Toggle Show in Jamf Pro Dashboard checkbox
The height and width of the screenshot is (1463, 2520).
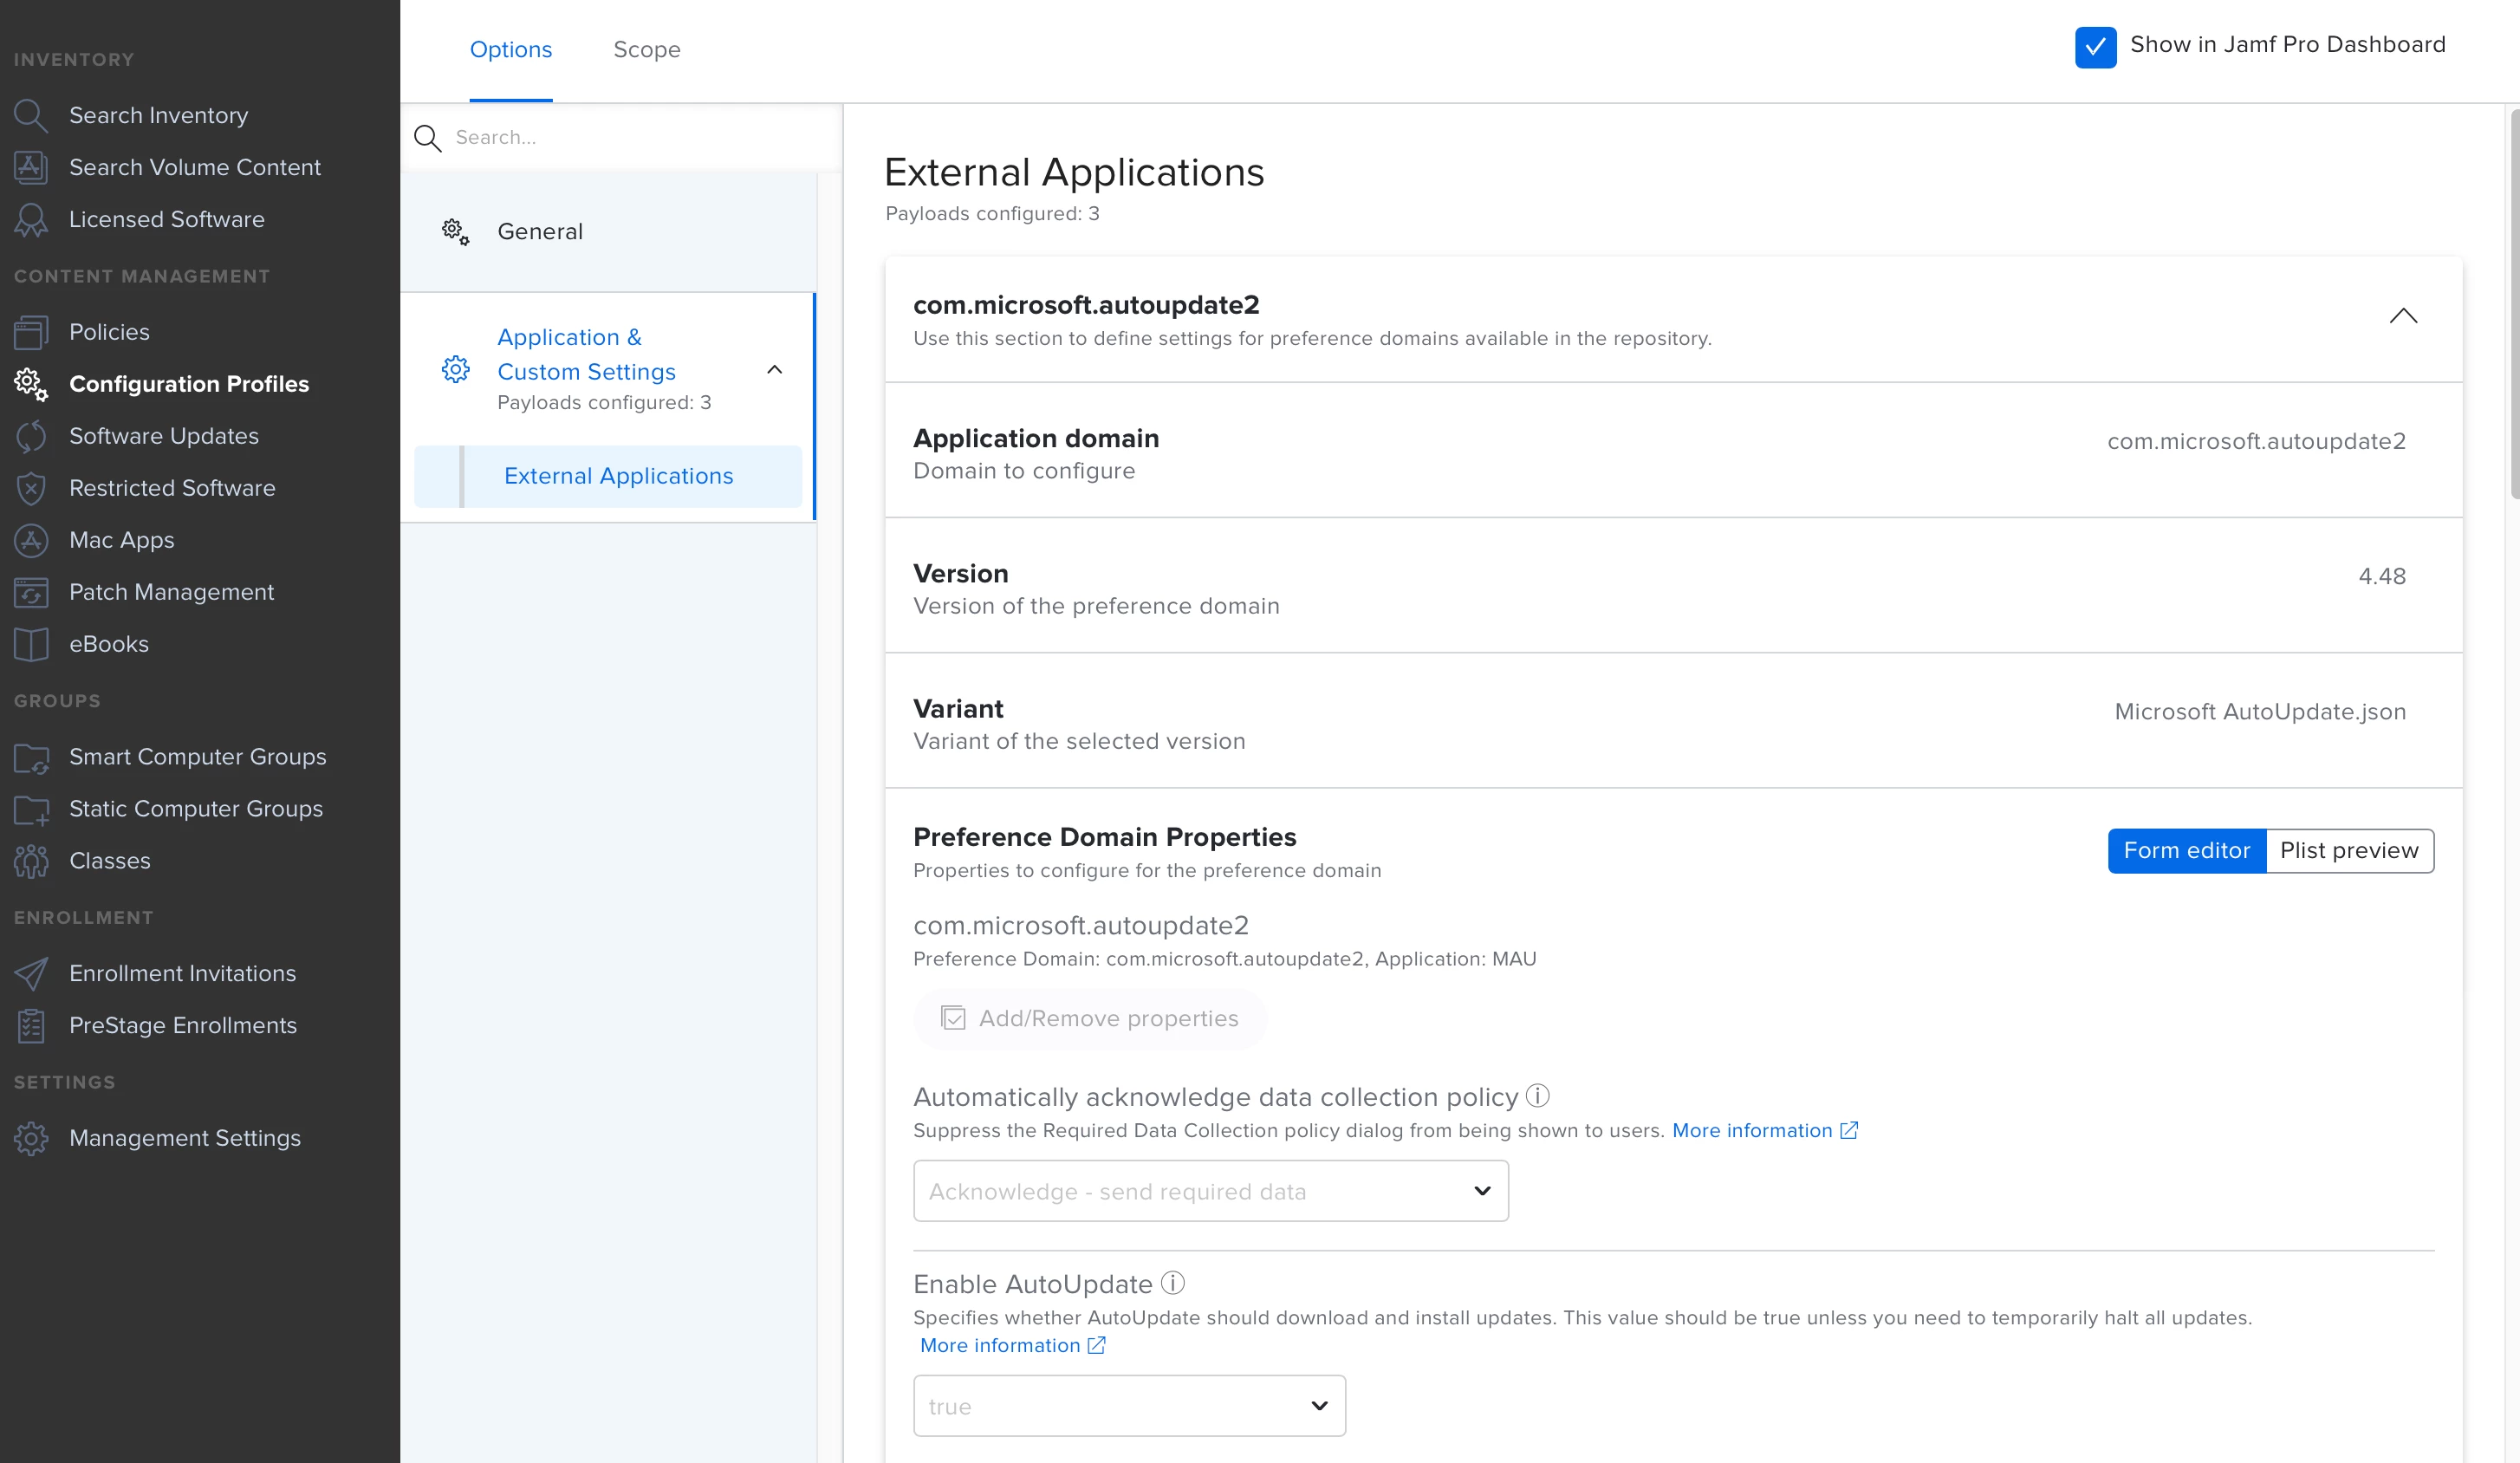[2095, 47]
